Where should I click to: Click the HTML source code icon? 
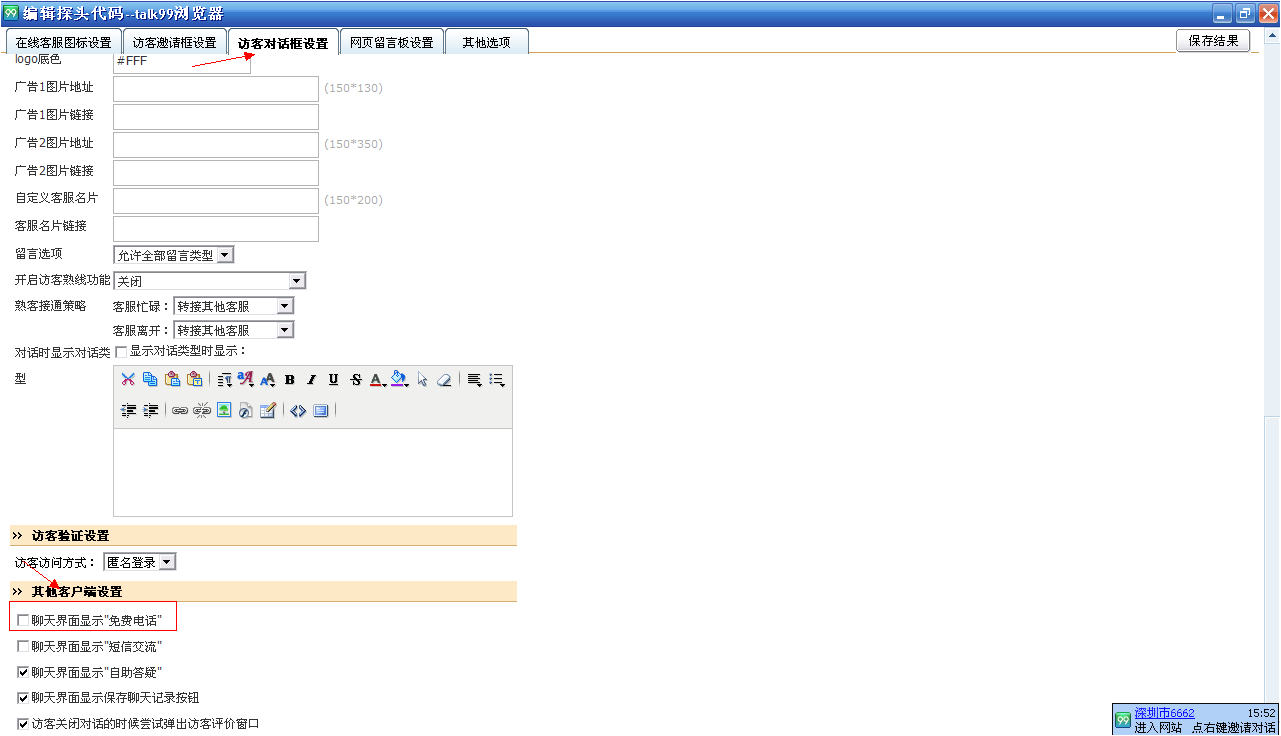click(x=298, y=410)
